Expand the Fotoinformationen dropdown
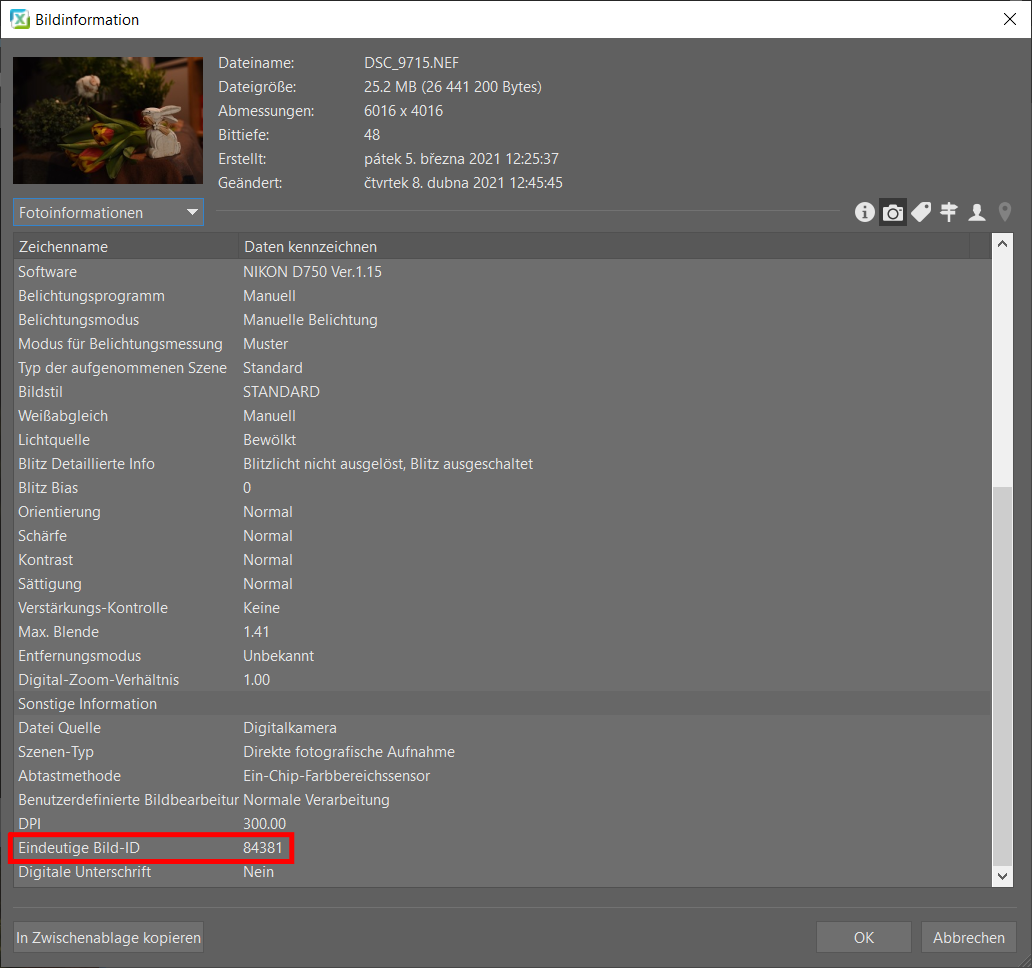Screen dimensions: 1032x968 pyautogui.click(x=108, y=213)
